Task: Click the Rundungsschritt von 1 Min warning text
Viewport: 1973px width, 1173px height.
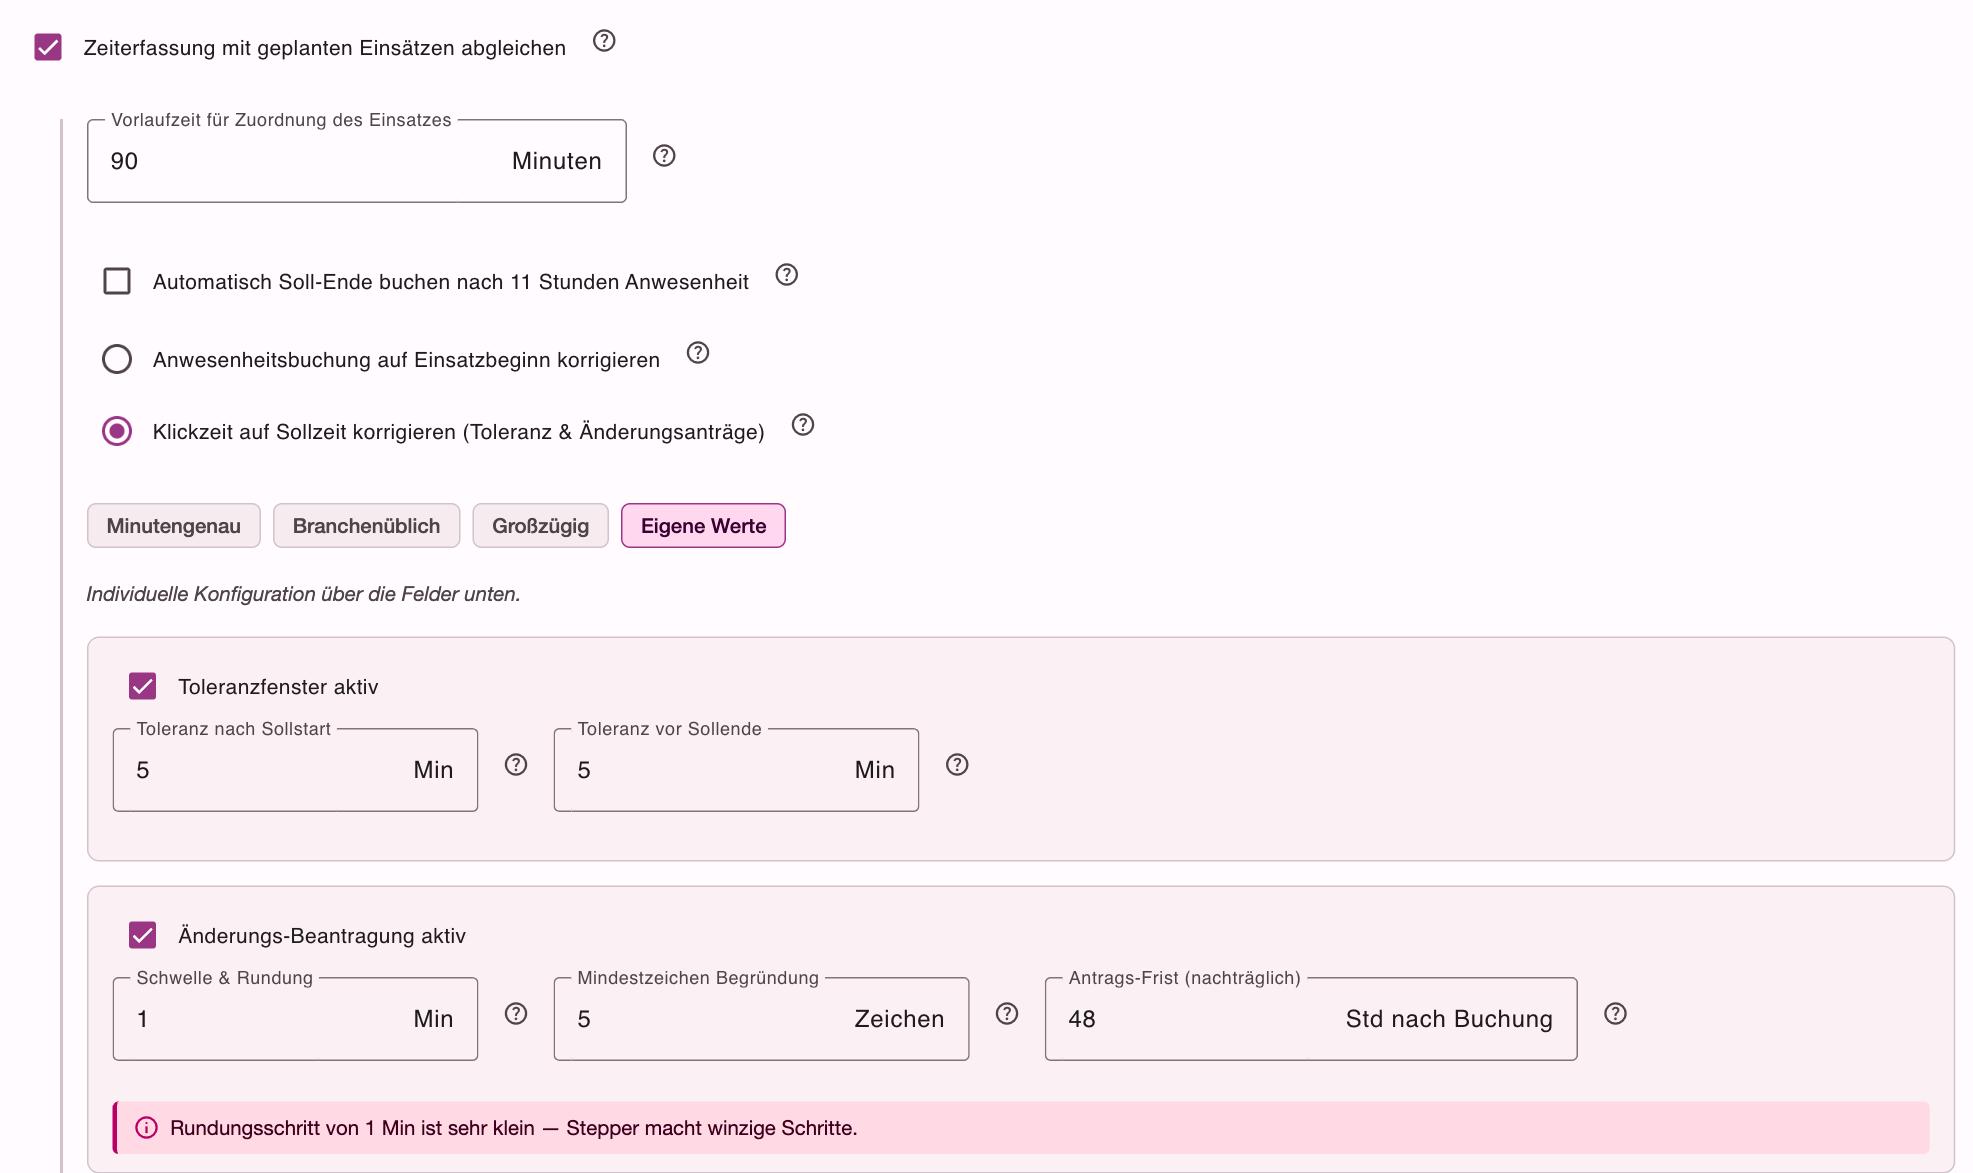Action: (x=514, y=1128)
